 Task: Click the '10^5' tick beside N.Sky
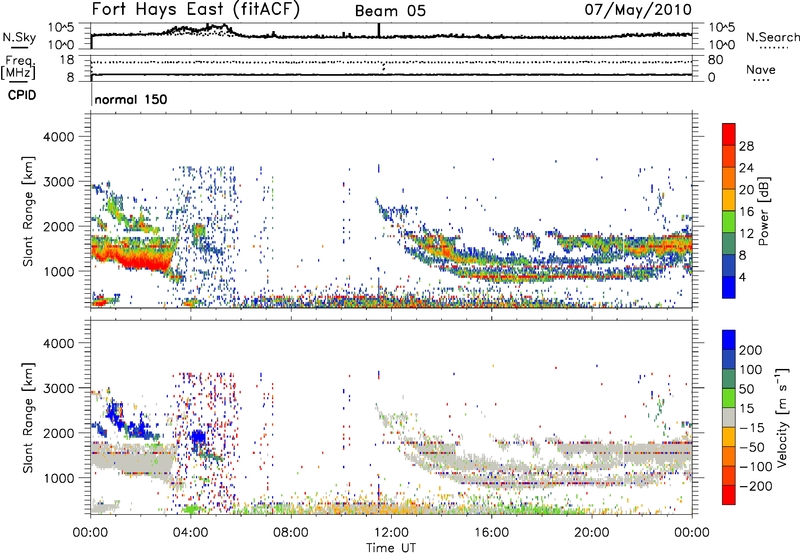(x=61, y=28)
